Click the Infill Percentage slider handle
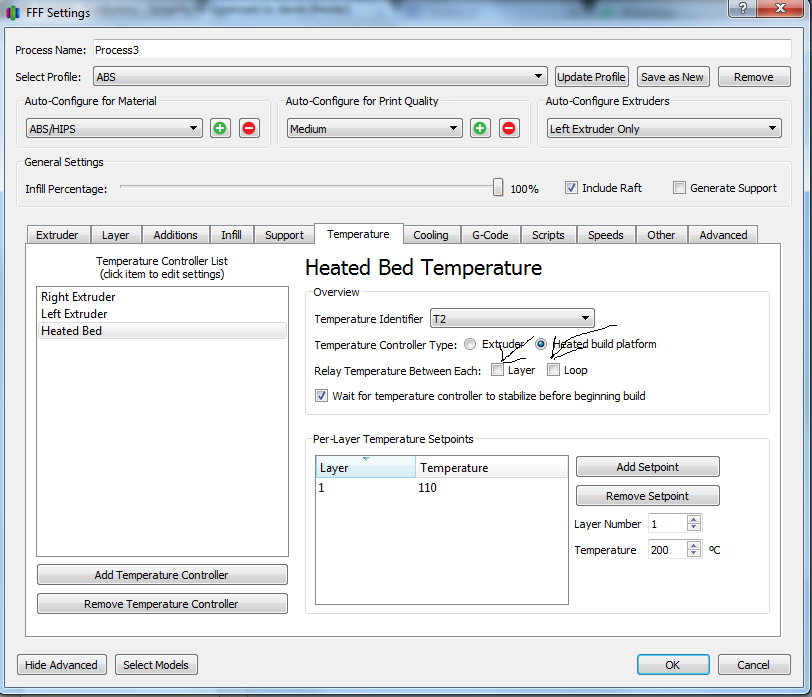This screenshot has height=697, width=812. click(x=498, y=187)
